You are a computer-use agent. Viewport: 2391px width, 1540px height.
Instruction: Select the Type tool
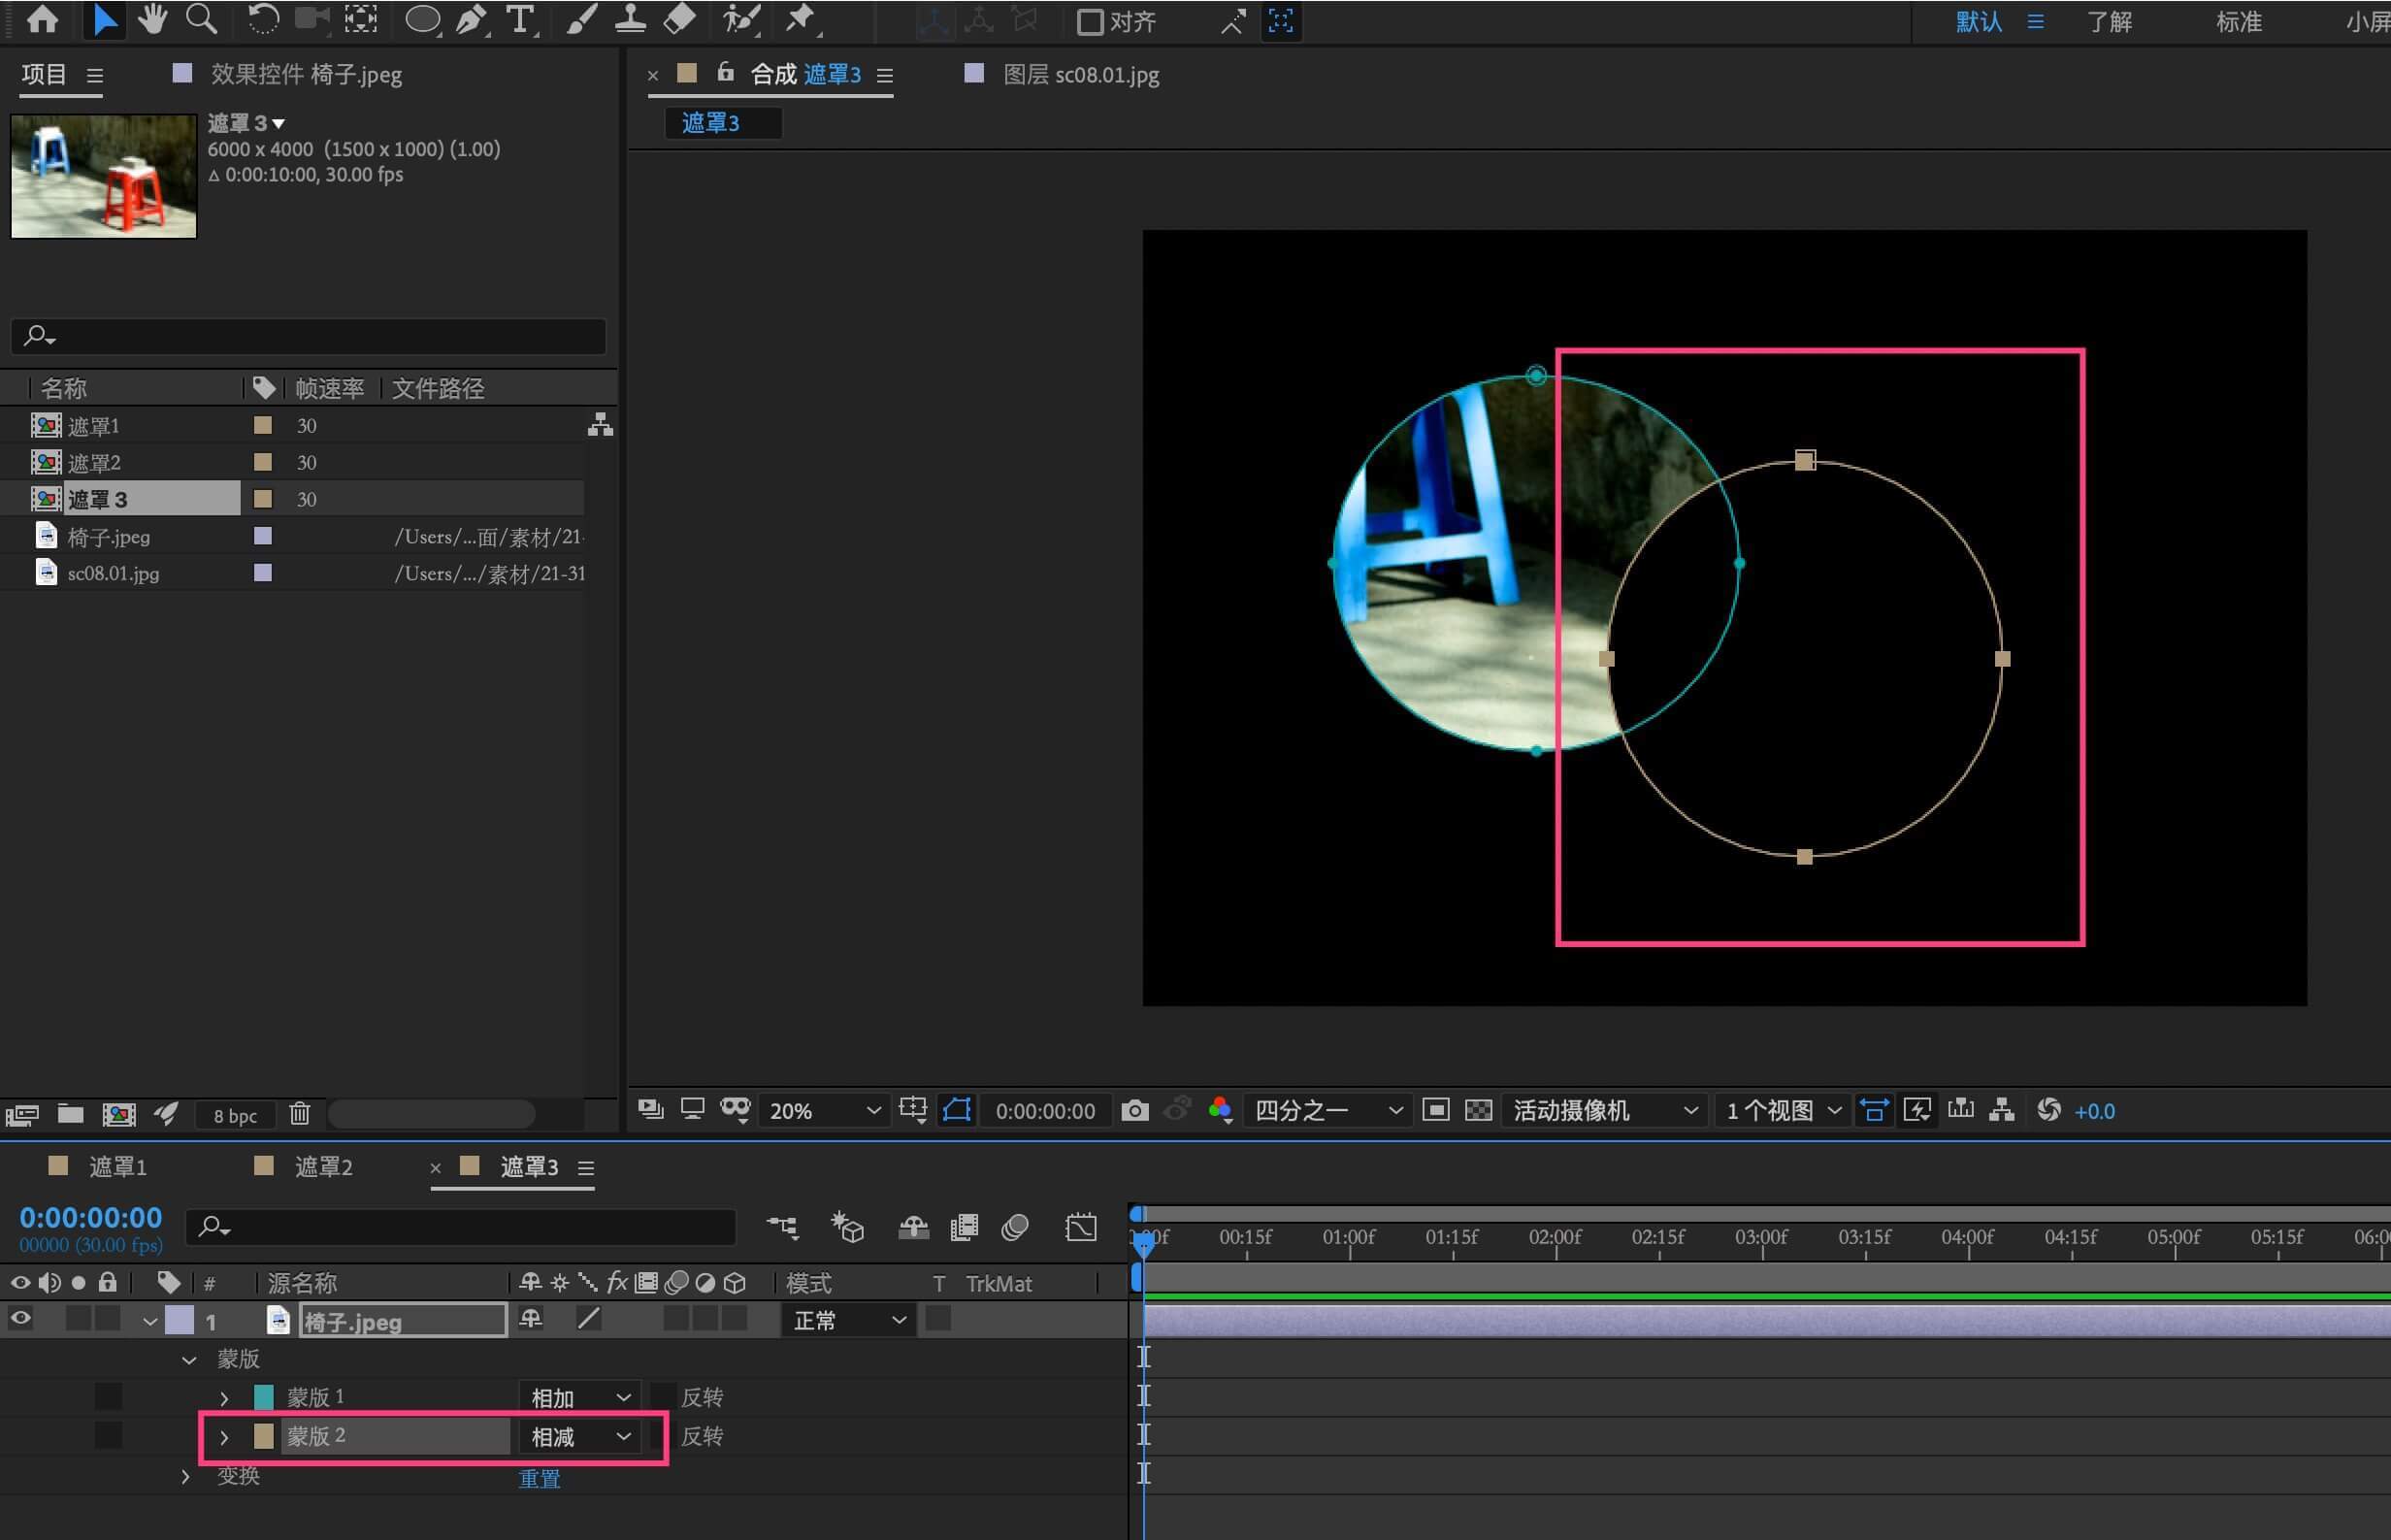pos(520,19)
